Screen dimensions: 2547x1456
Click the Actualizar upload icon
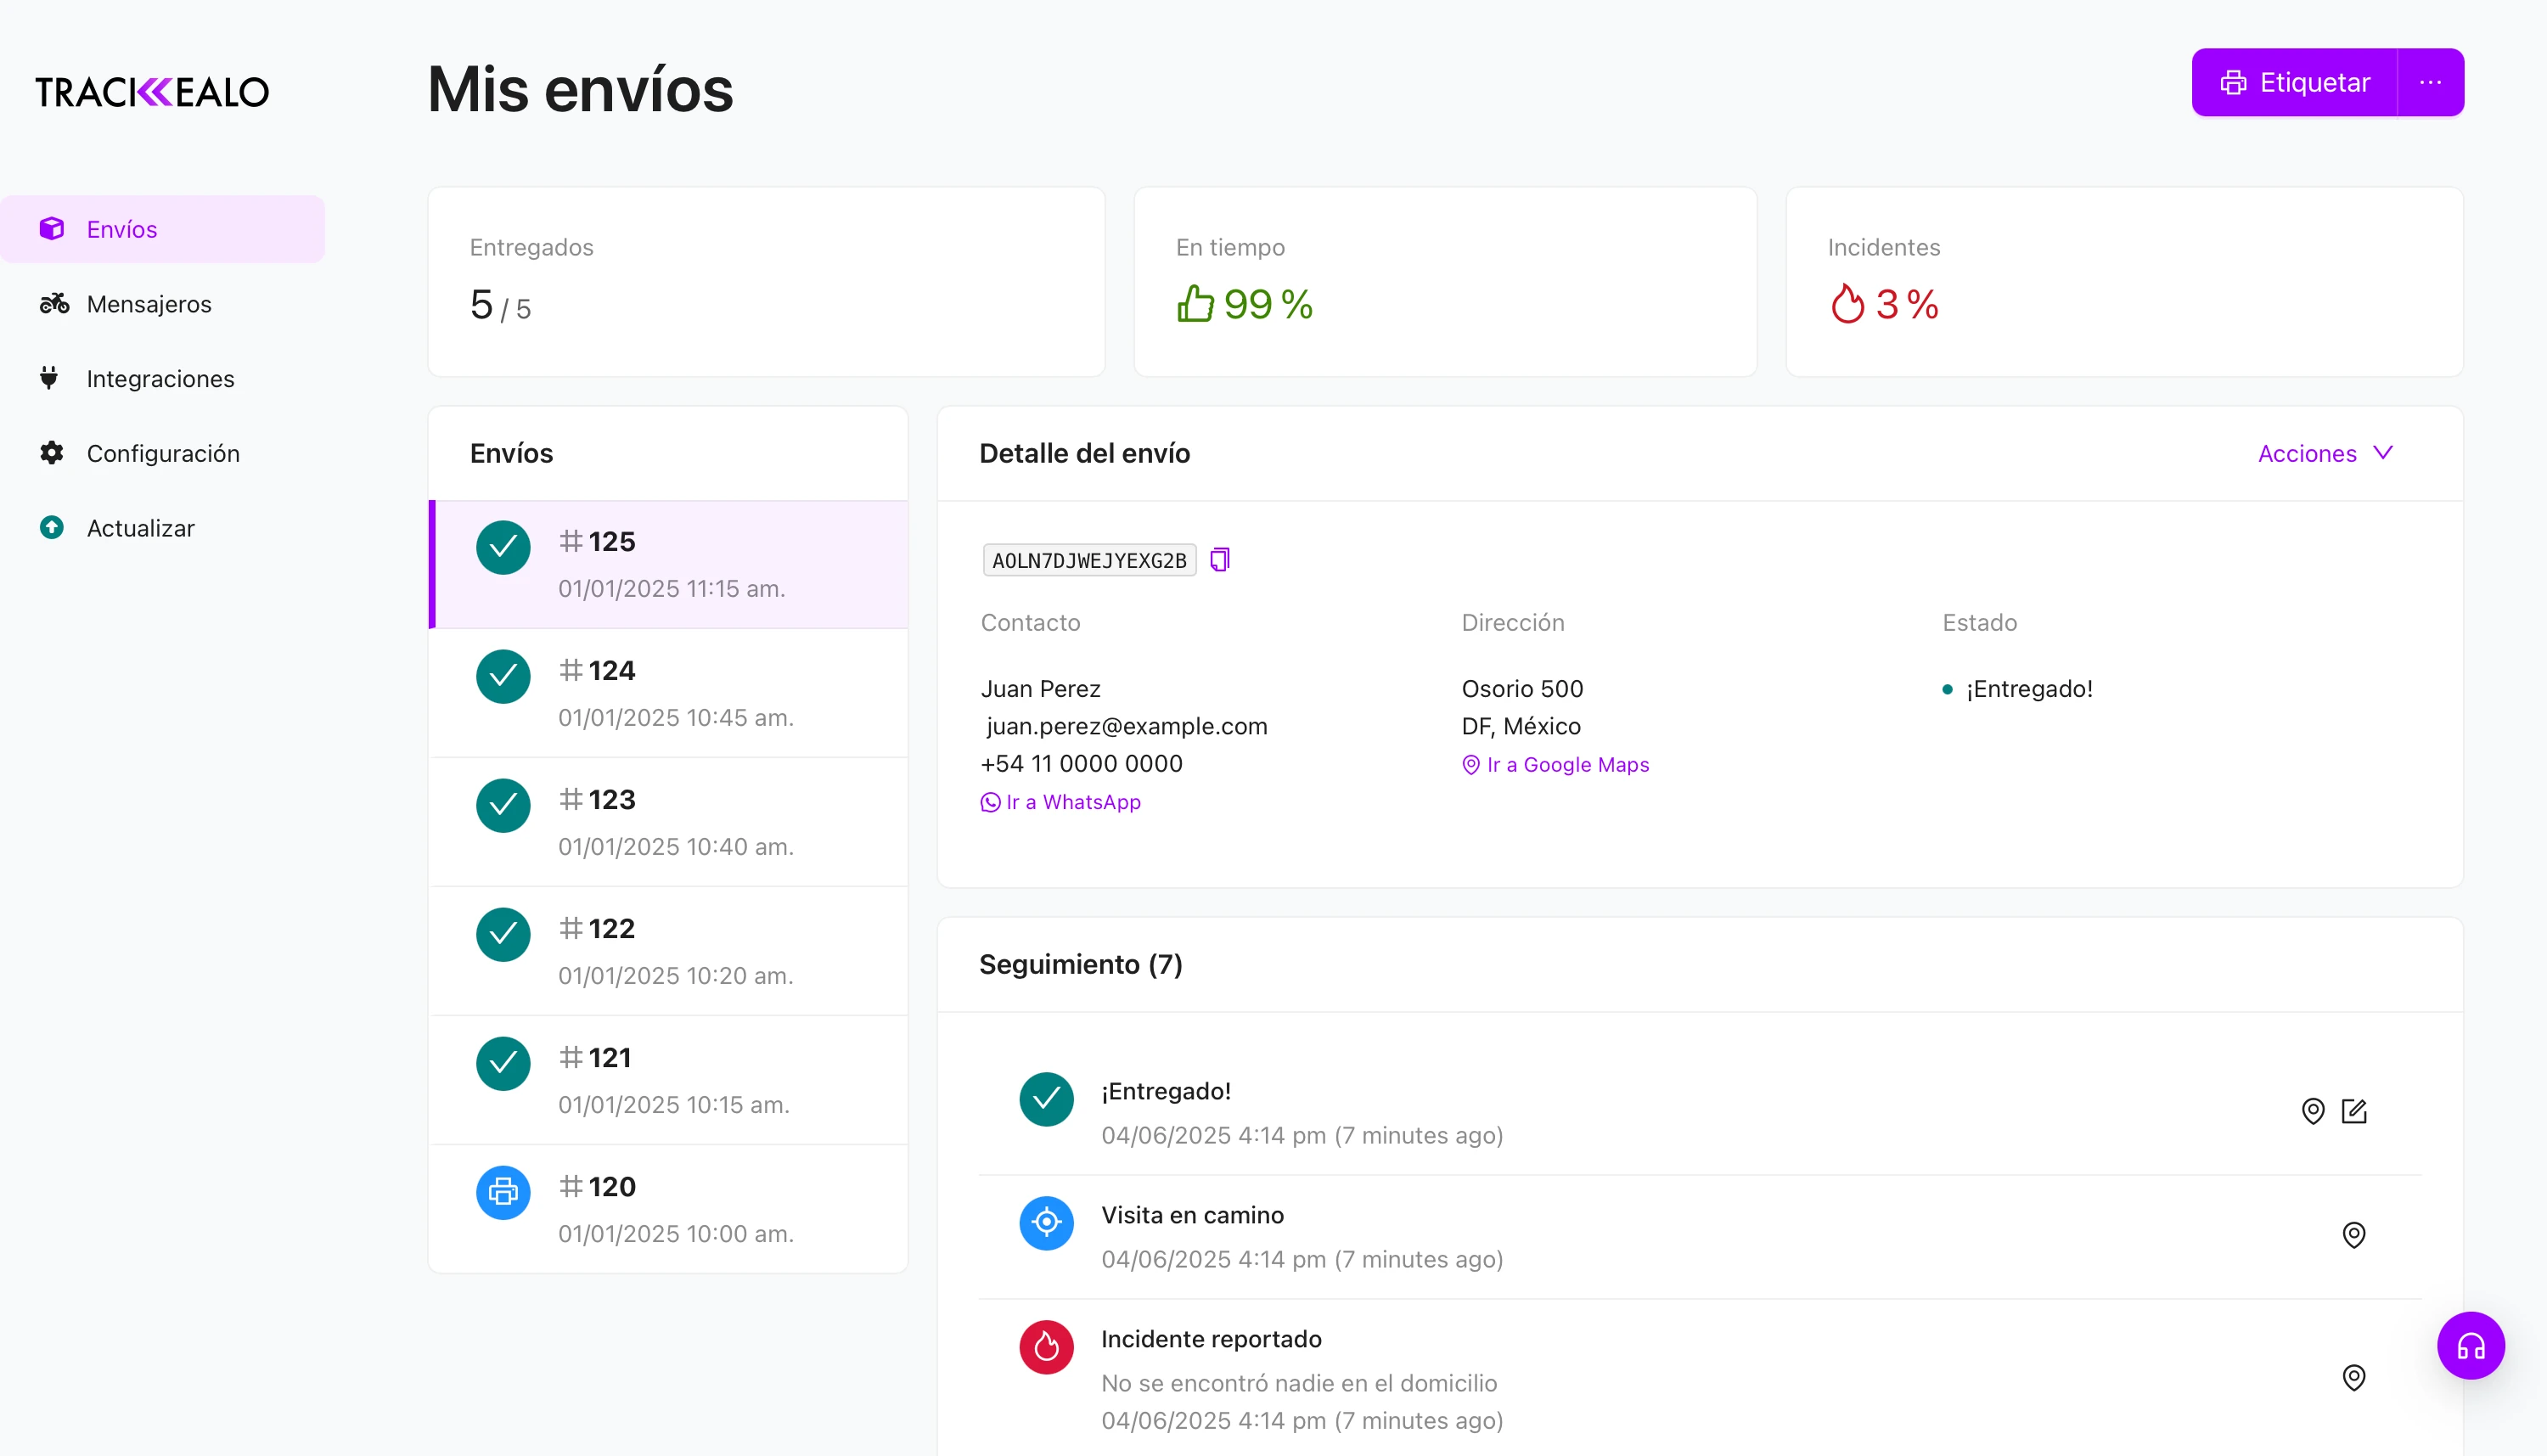pos(52,527)
